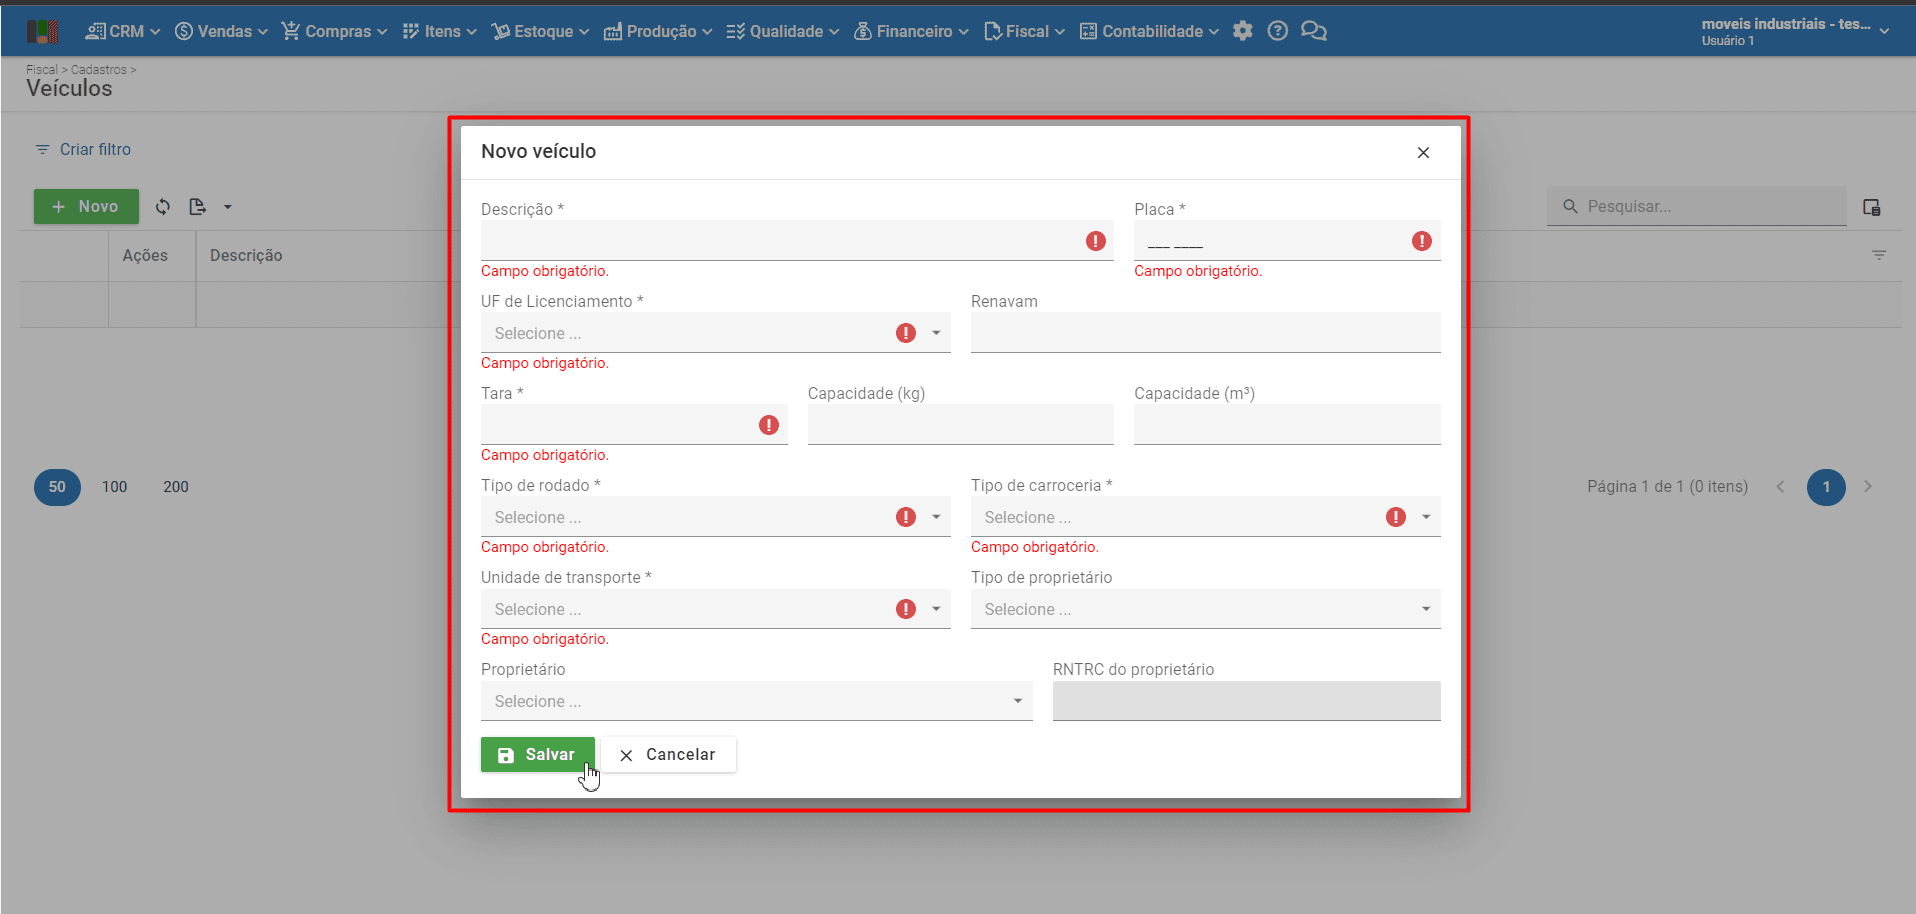Click error icon in Tipo de rodado
The height and width of the screenshot is (914, 1916).
tap(906, 517)
